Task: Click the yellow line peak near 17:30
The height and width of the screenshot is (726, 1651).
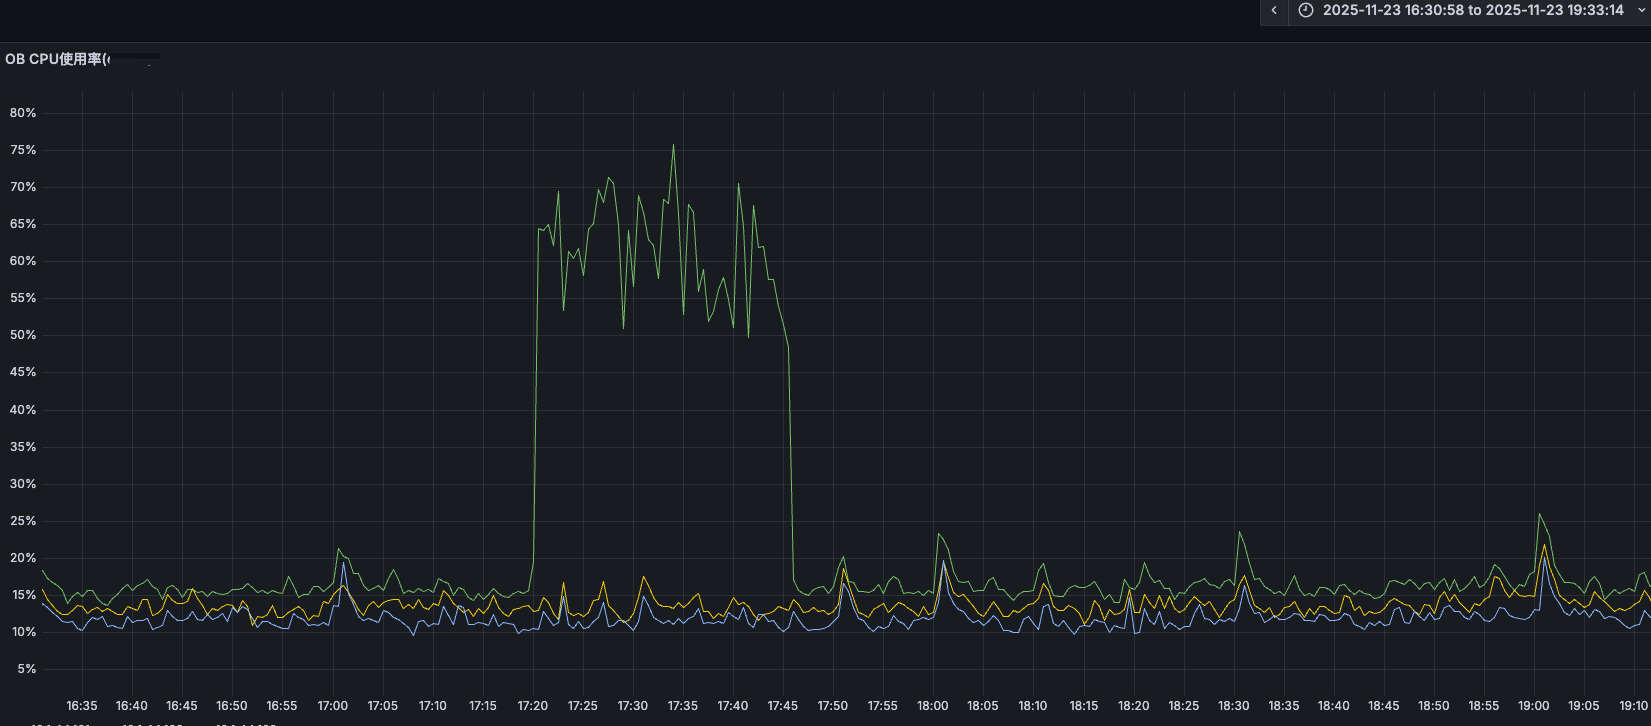Action: 643,578
